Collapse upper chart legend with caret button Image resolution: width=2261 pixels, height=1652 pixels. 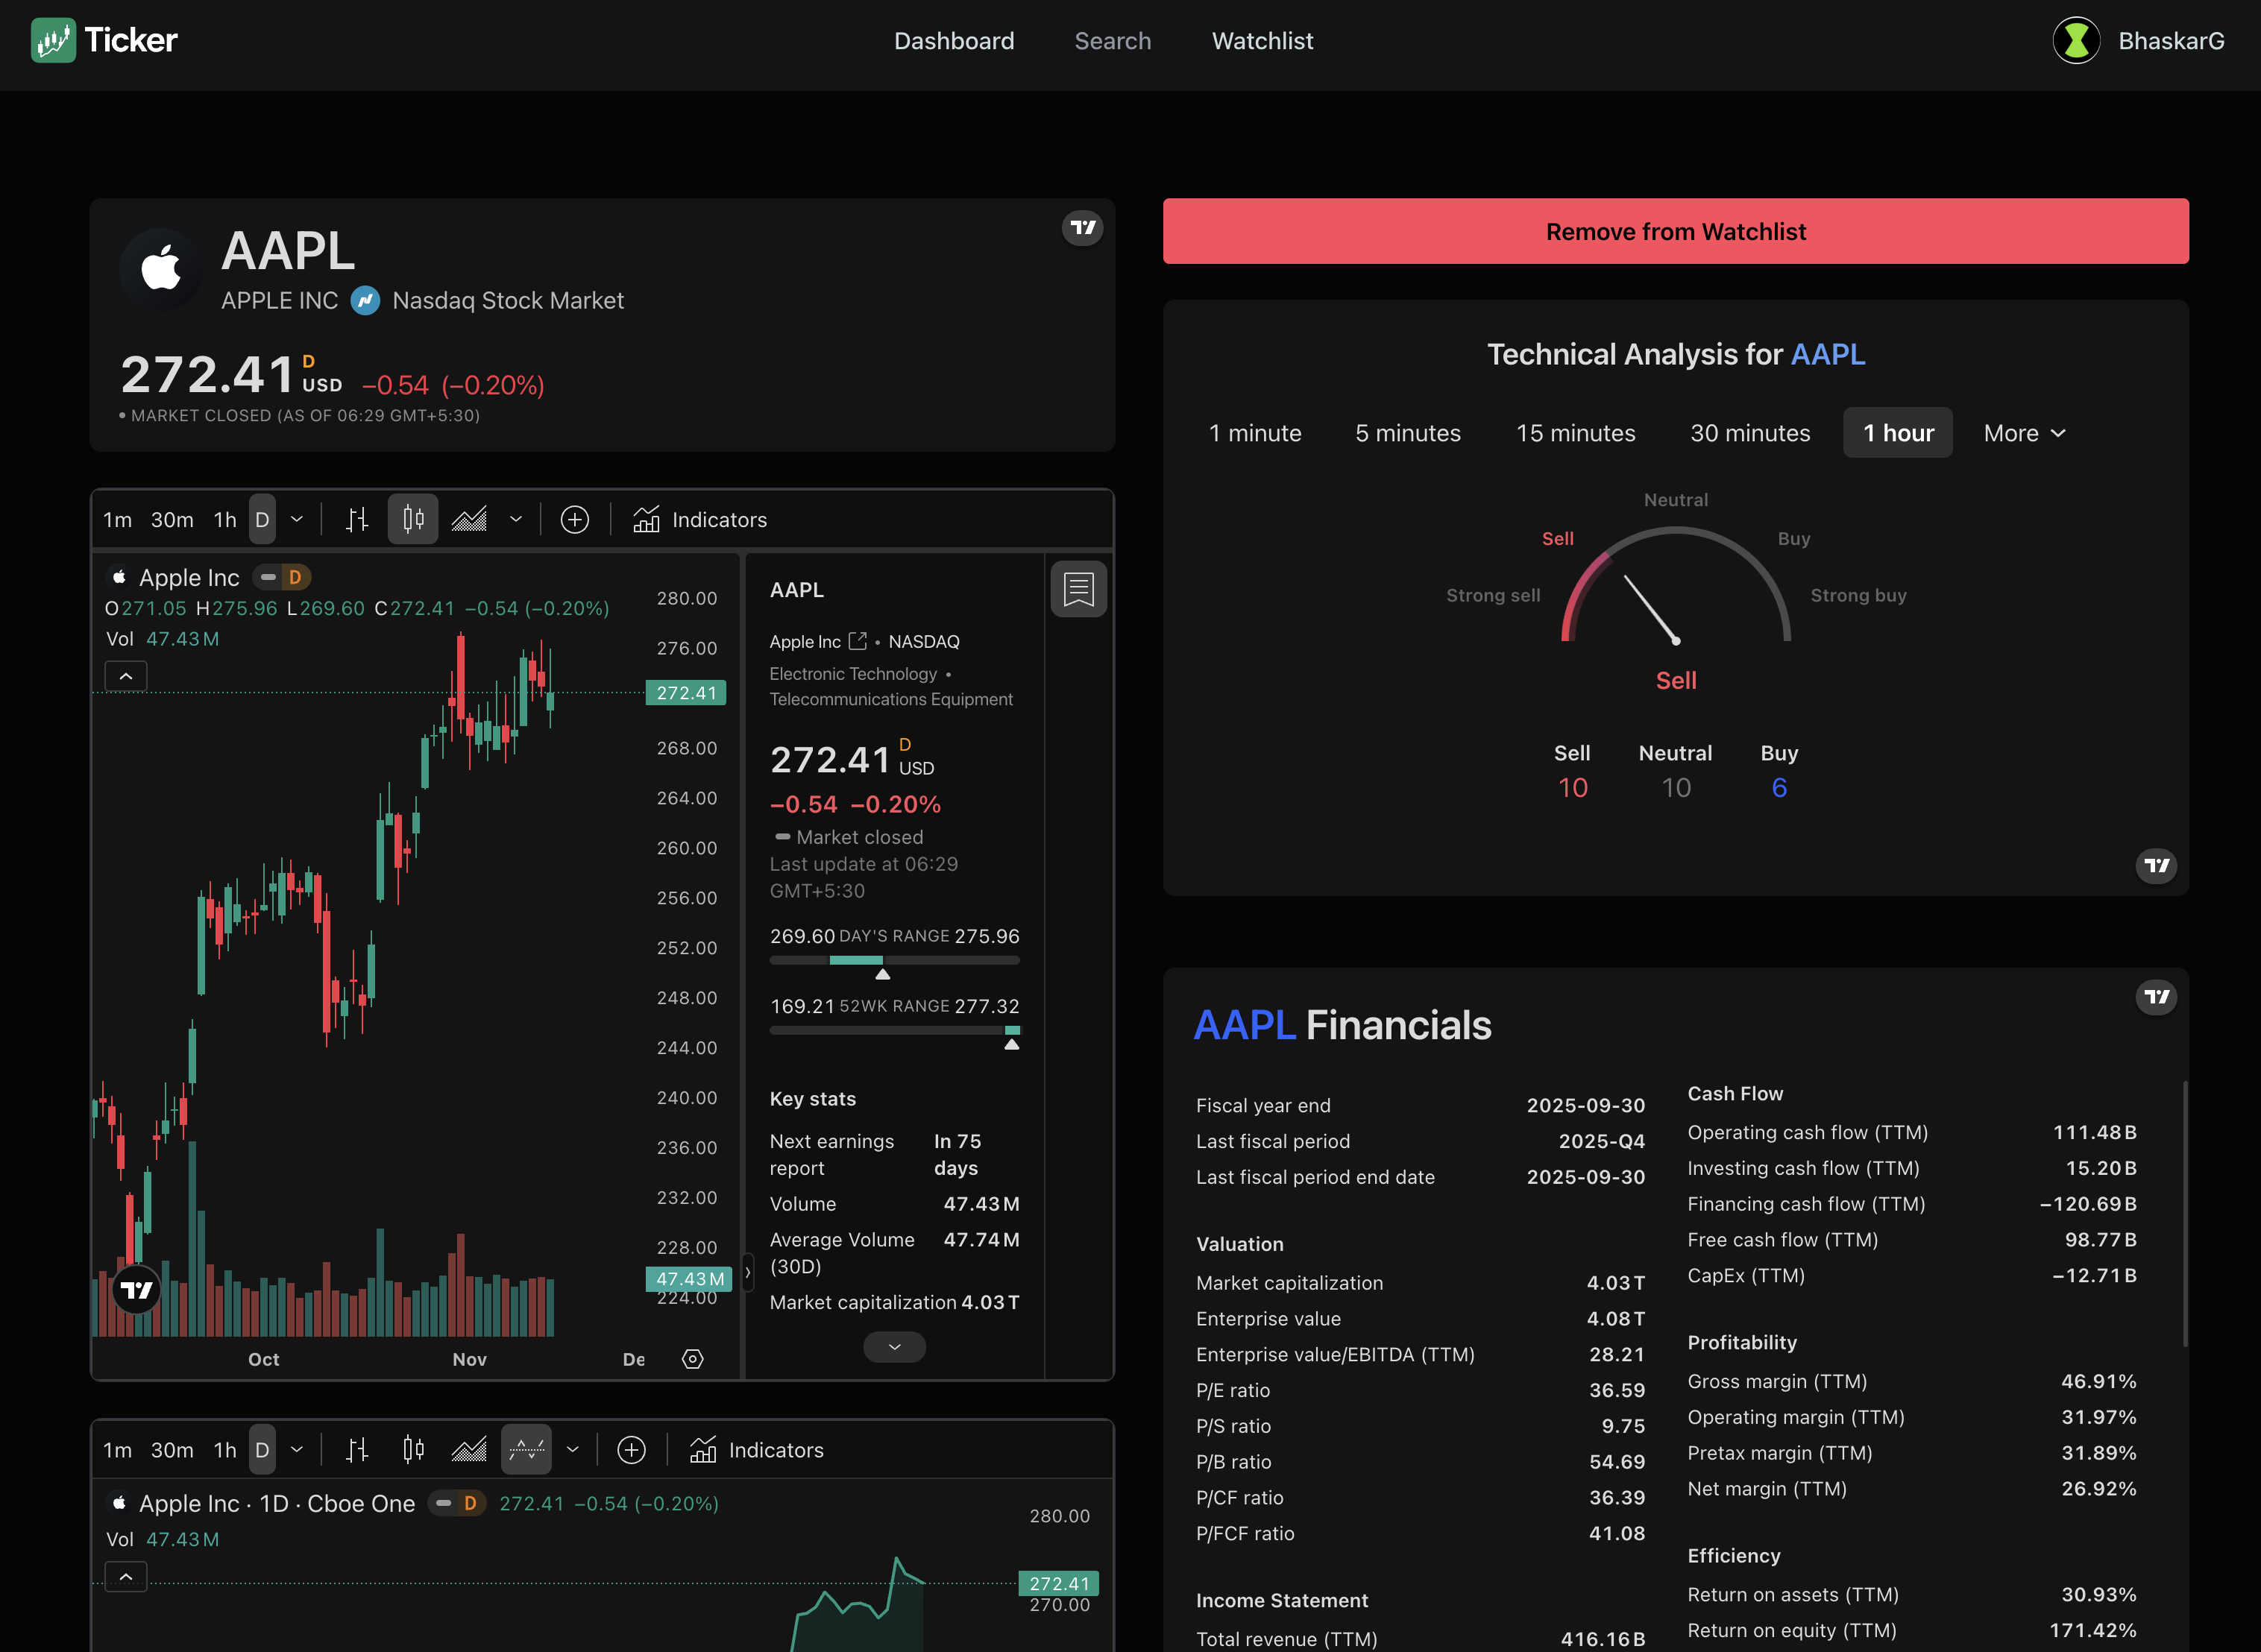126,676
